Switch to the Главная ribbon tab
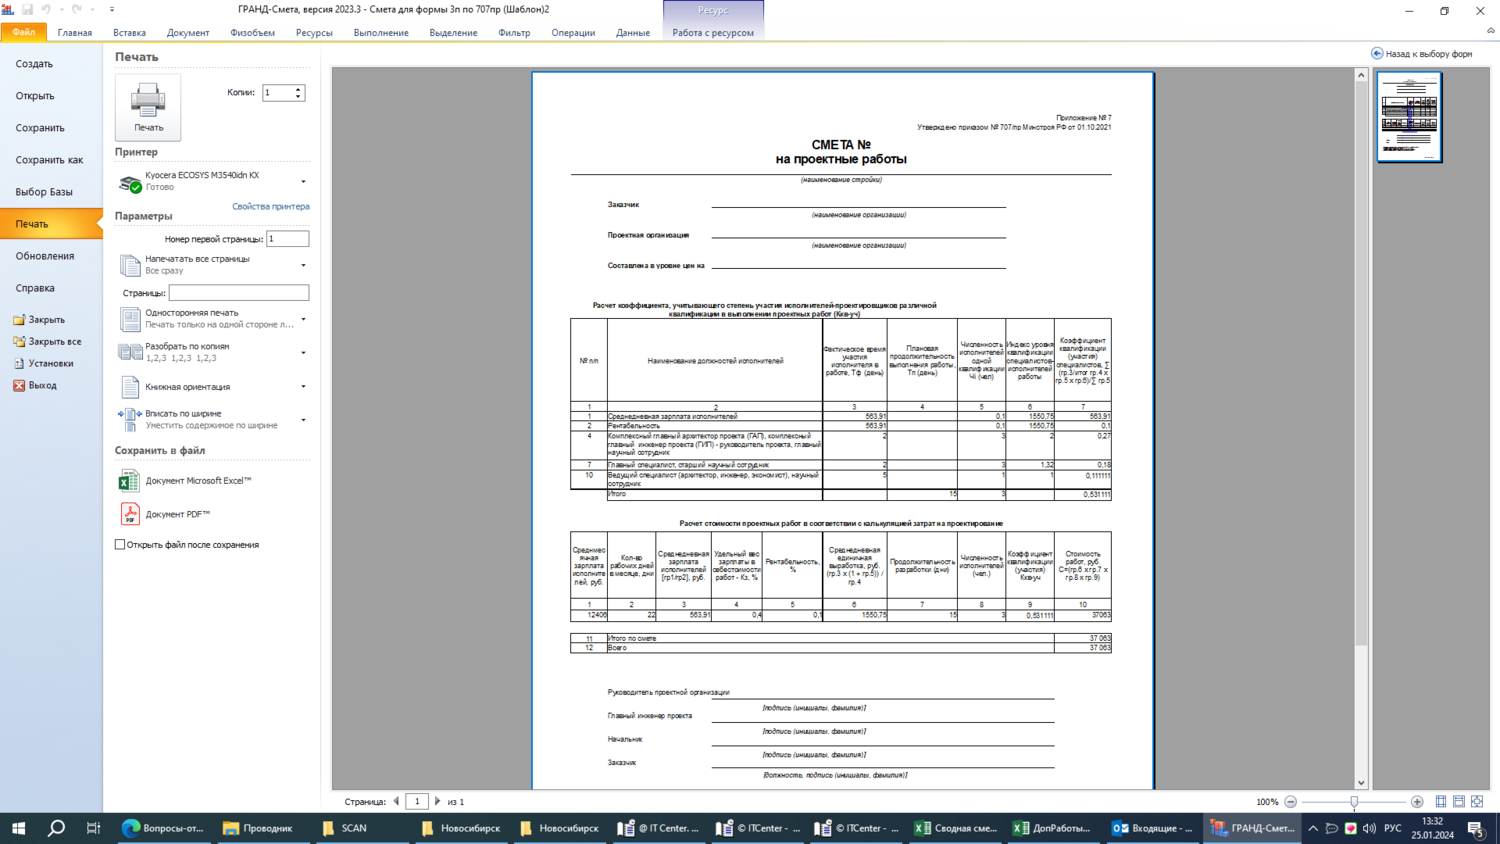Screen dimensions: 1500x844 (x=75, y=33)
